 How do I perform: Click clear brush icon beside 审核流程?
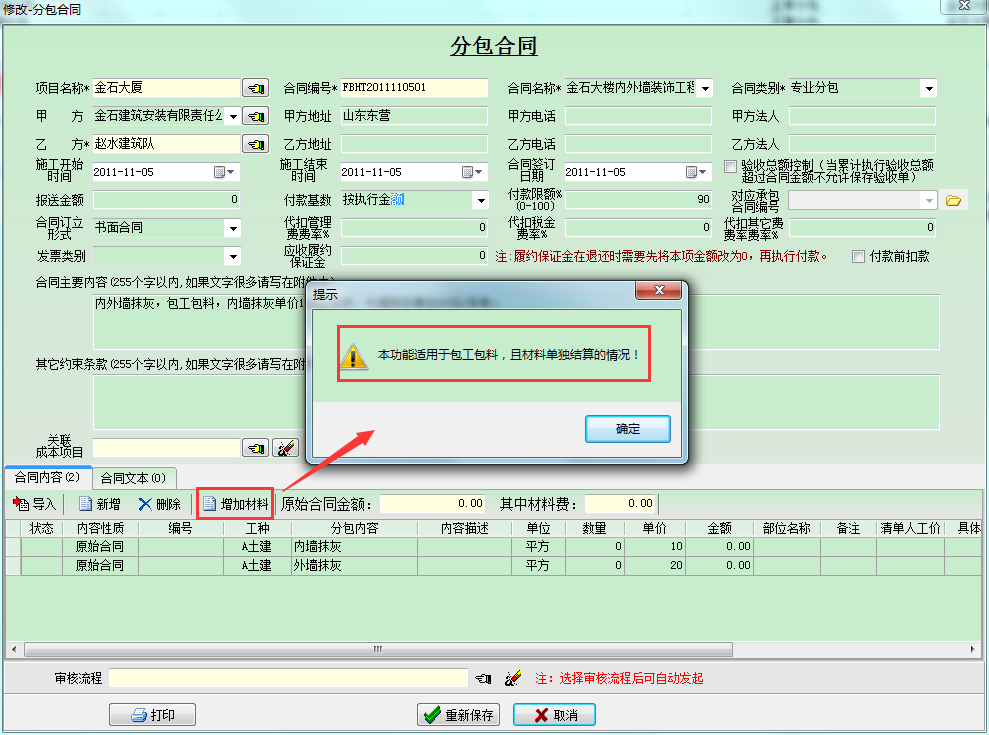pyautogui.click(x=513, y=679)
